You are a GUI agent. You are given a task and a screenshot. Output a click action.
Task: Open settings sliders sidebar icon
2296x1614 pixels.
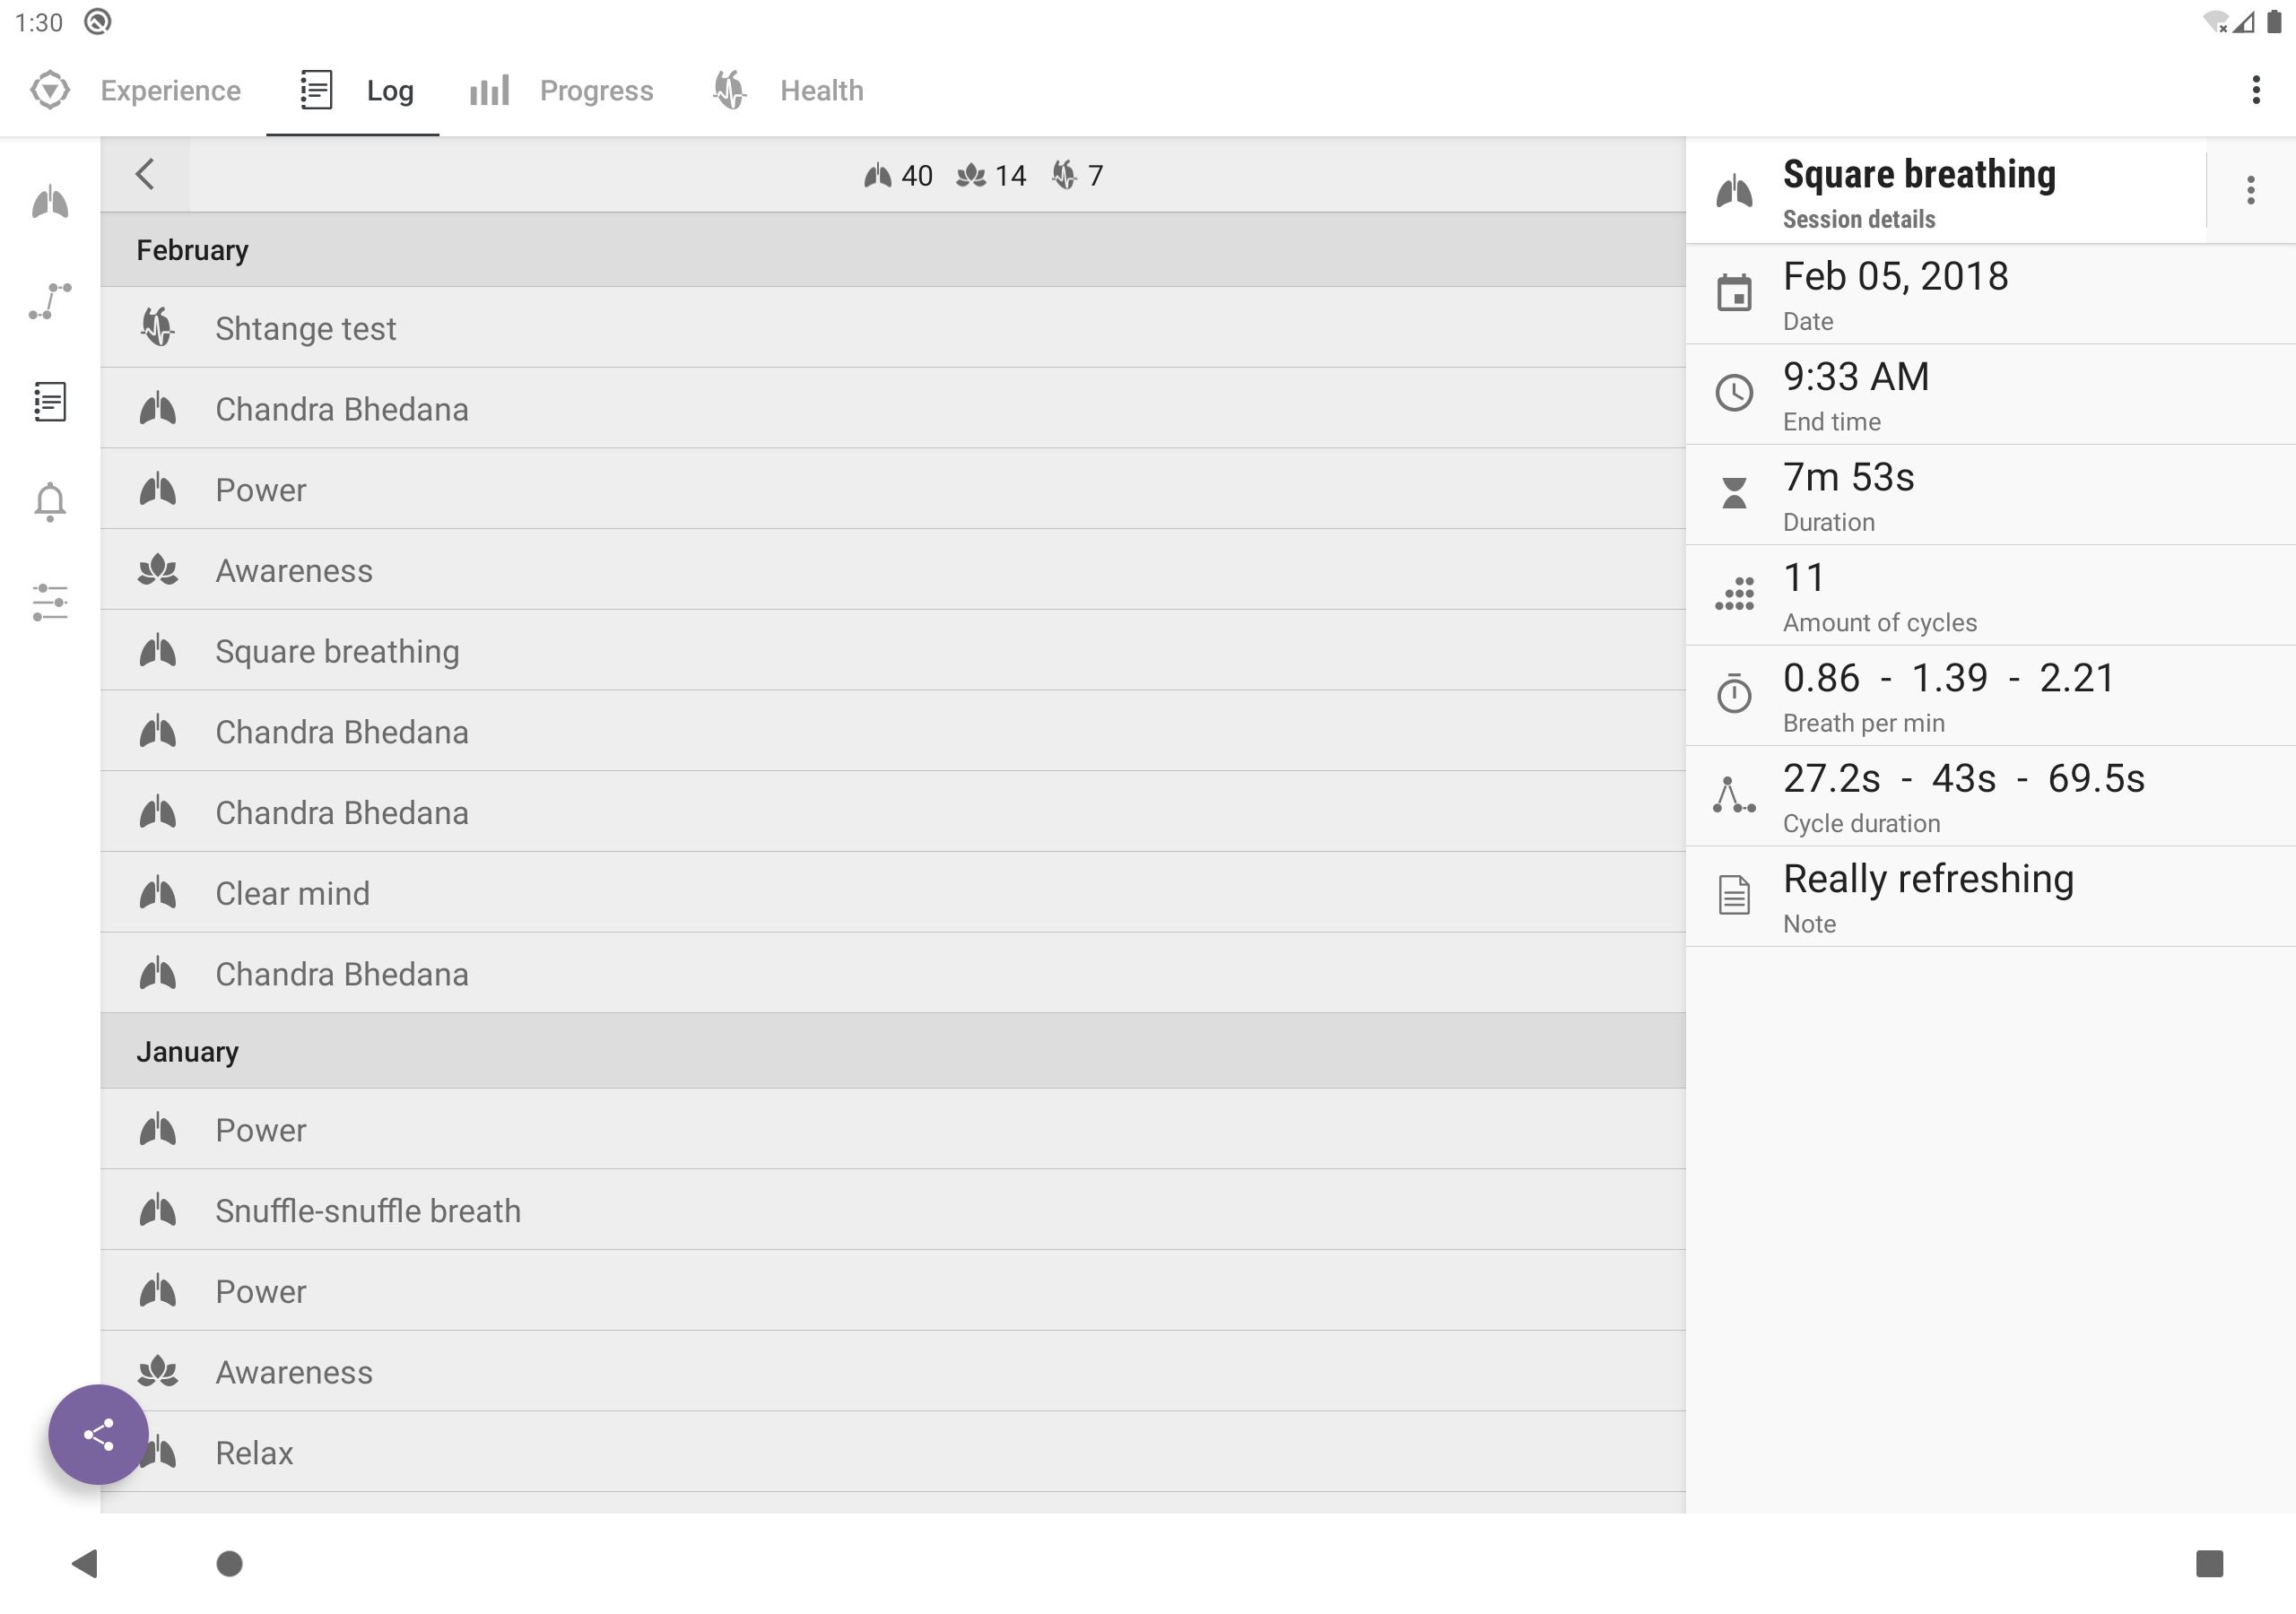click(50, 602)
